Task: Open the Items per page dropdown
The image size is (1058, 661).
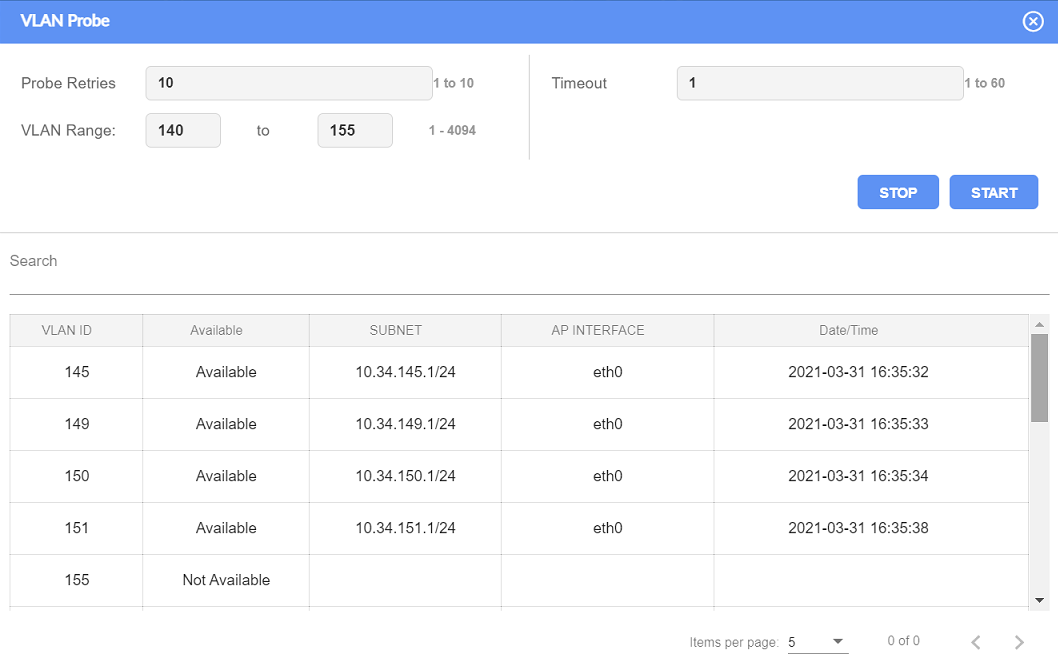Action: coord(817,642)
